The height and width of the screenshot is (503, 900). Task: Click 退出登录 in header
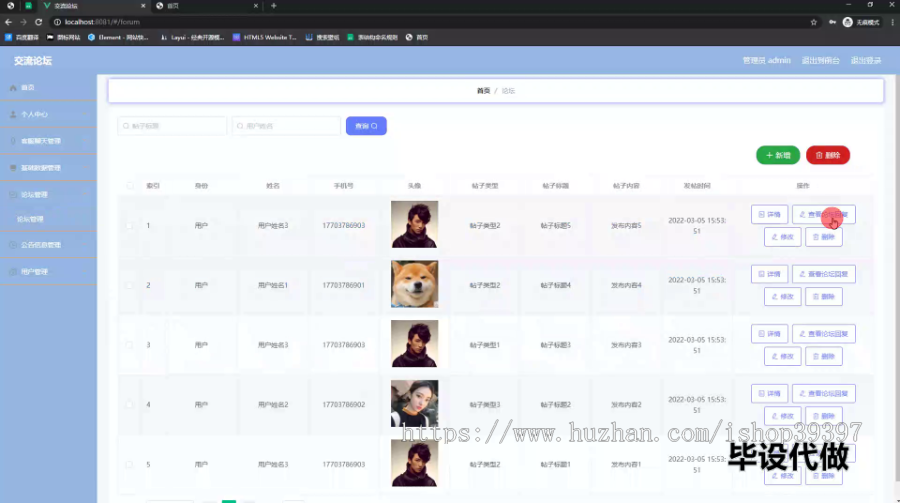[x=866, y=60]
